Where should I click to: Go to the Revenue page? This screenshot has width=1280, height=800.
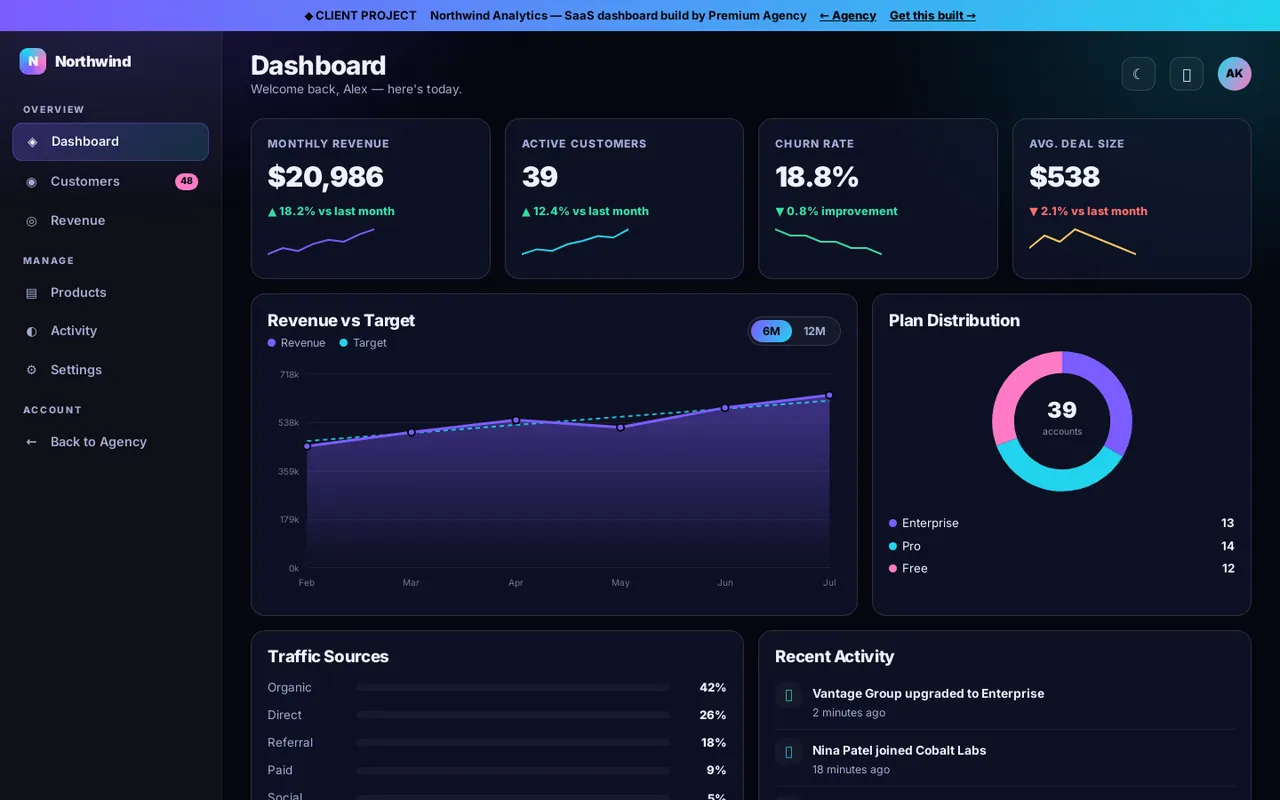(110, 221)
